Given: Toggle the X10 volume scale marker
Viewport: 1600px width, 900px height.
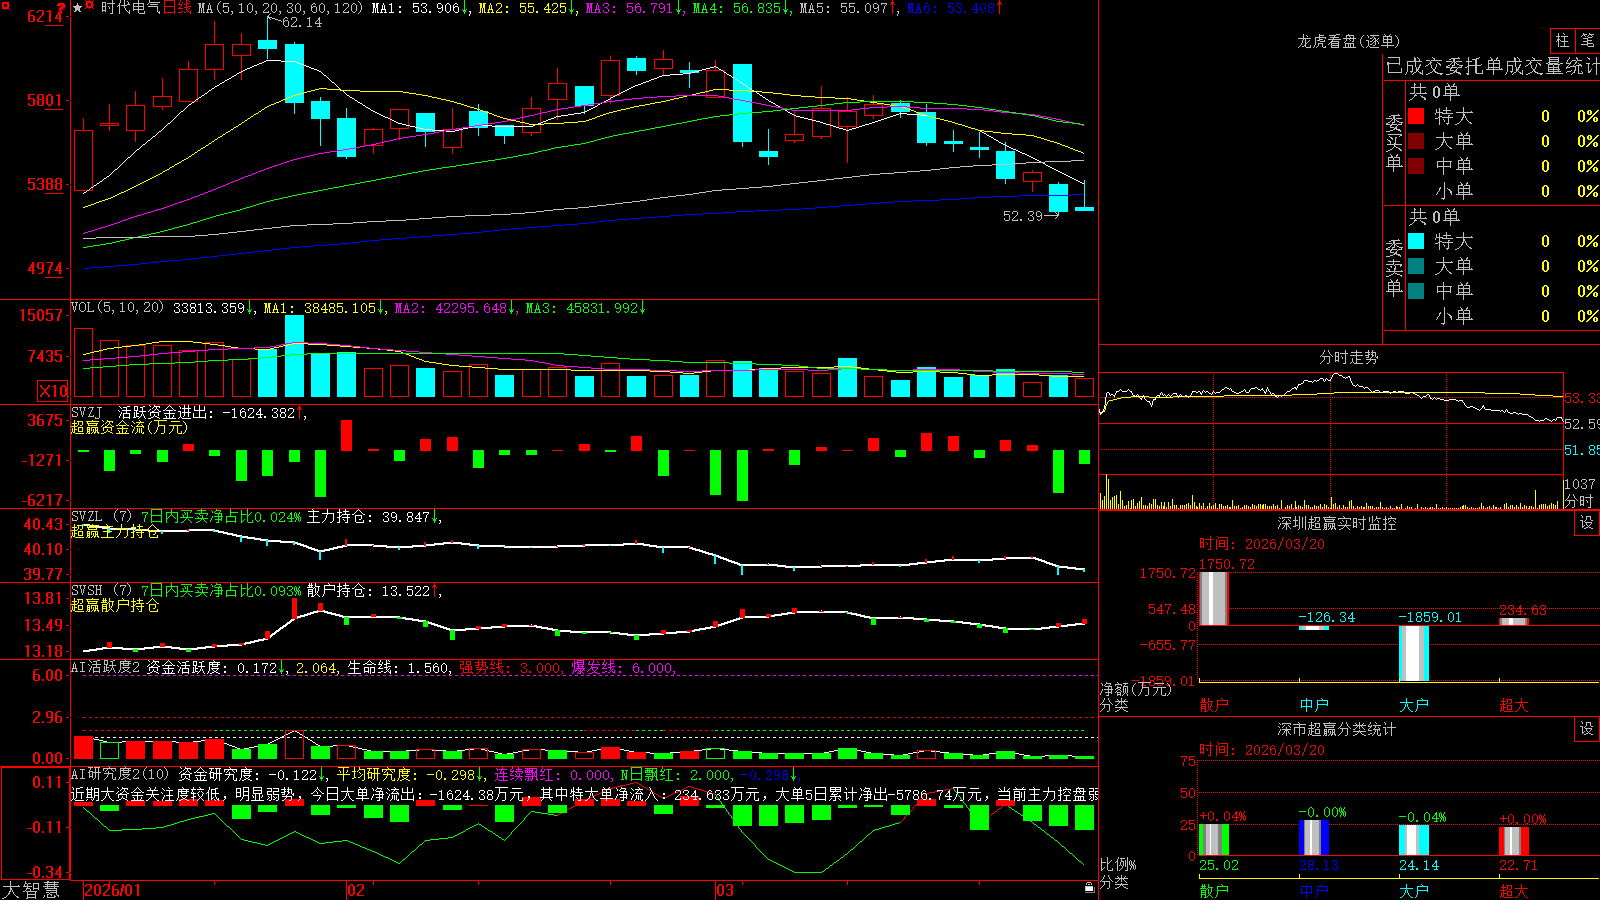Looking at the screenshot, I should click(53, 391).
